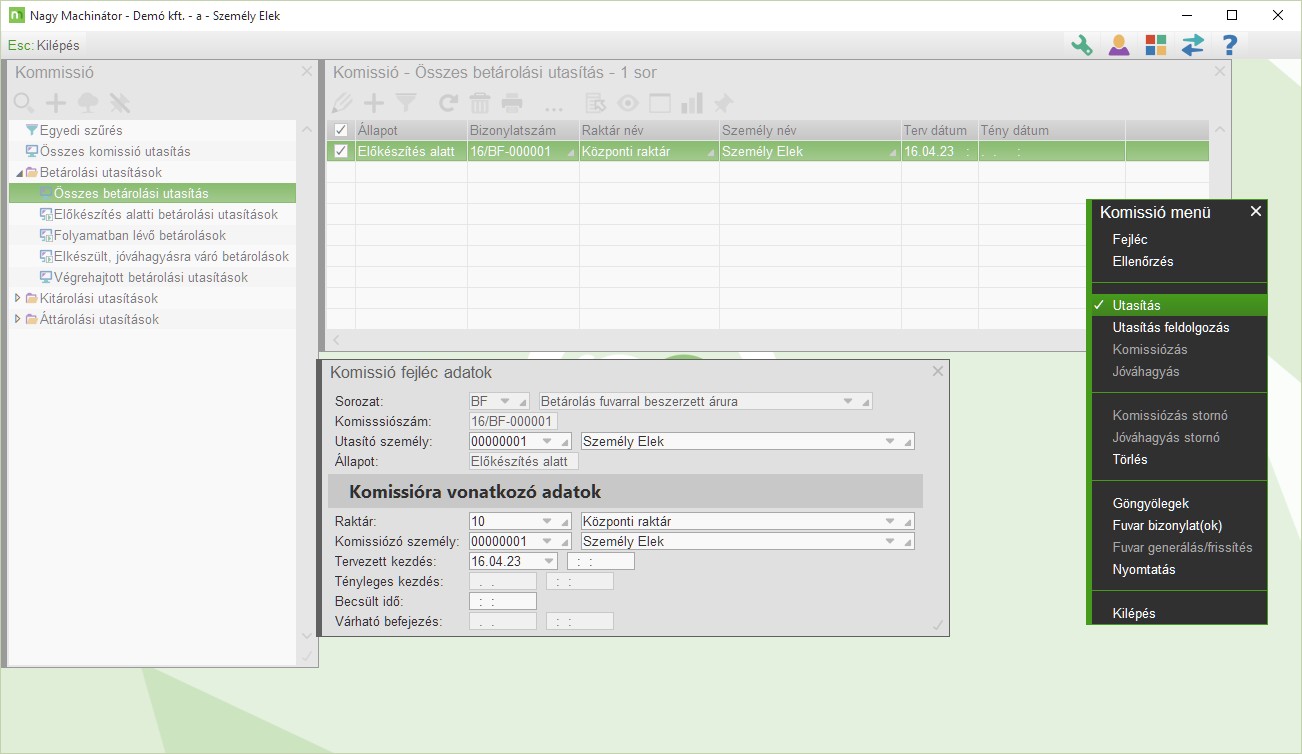Click the pin icon in list toolbar
Screen dimensions: 1302x754
pyautogui.click(x=722, y=103)
